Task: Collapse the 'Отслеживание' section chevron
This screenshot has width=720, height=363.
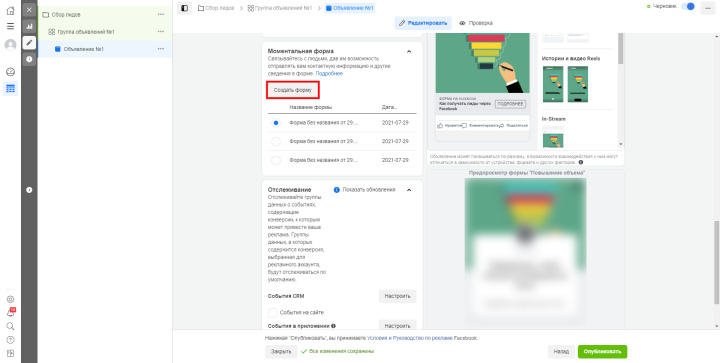Action: coord(409,190)
